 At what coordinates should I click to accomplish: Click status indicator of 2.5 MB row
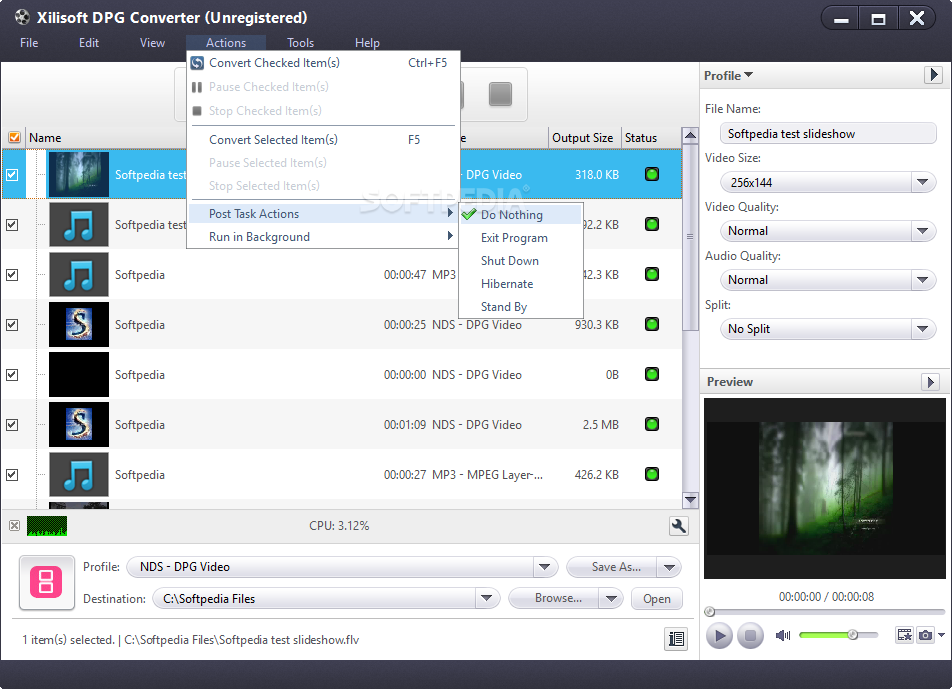tap(651, 424)
